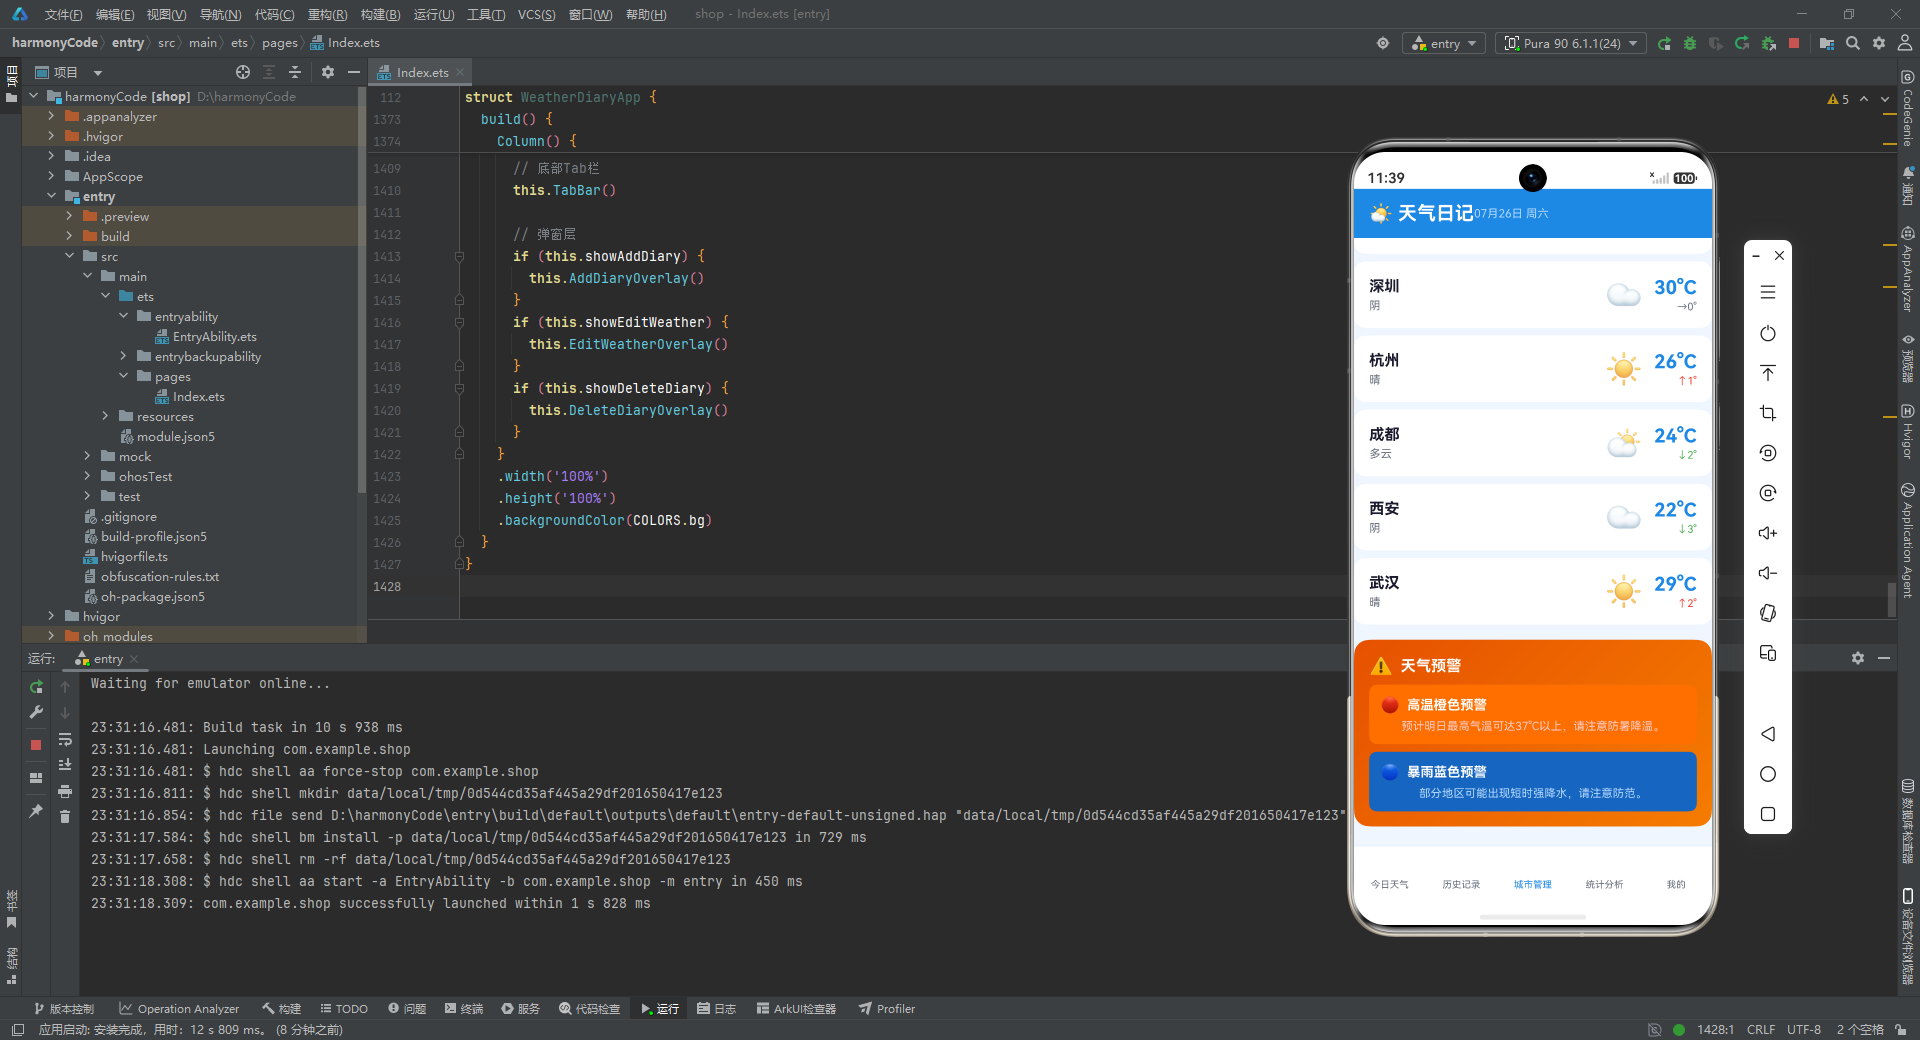This screenshot has height=1040, width=1920.
Task: Stop the process in the Run panel
Action: click(36, 745)
